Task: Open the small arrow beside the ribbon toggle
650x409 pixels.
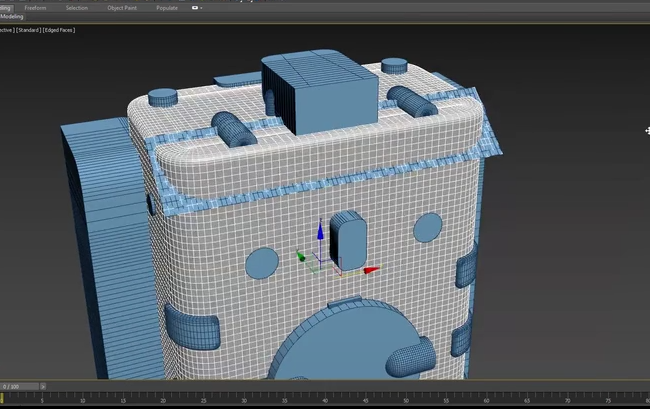Action: click(x=202, y=7)
